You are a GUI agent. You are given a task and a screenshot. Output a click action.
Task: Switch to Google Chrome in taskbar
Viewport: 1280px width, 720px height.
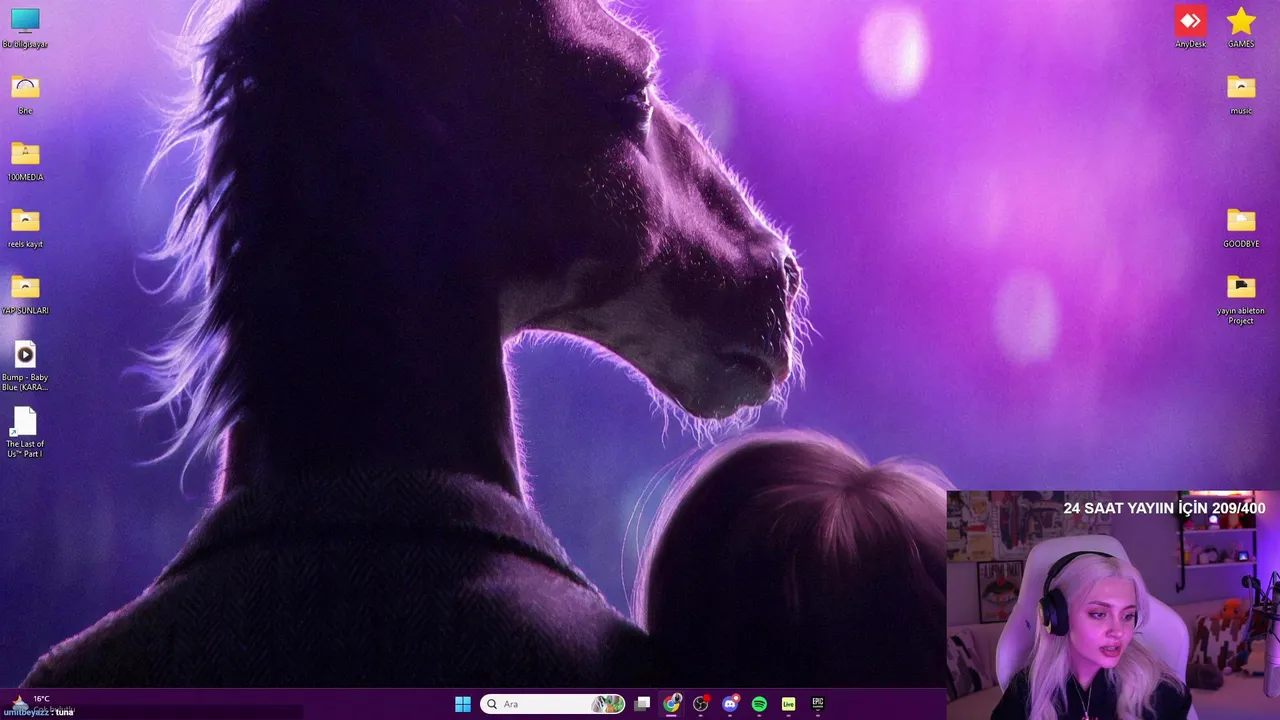[671, 704]
